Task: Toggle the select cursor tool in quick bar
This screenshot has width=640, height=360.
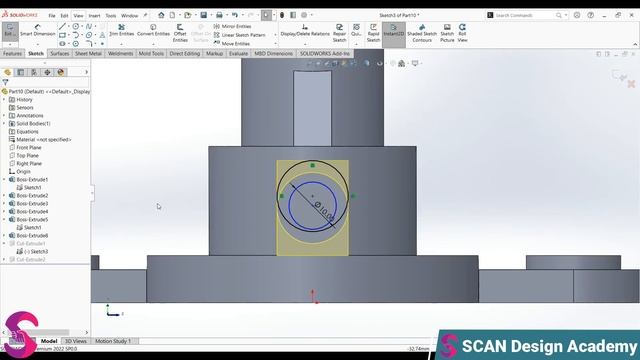Action: coord(266,15)
